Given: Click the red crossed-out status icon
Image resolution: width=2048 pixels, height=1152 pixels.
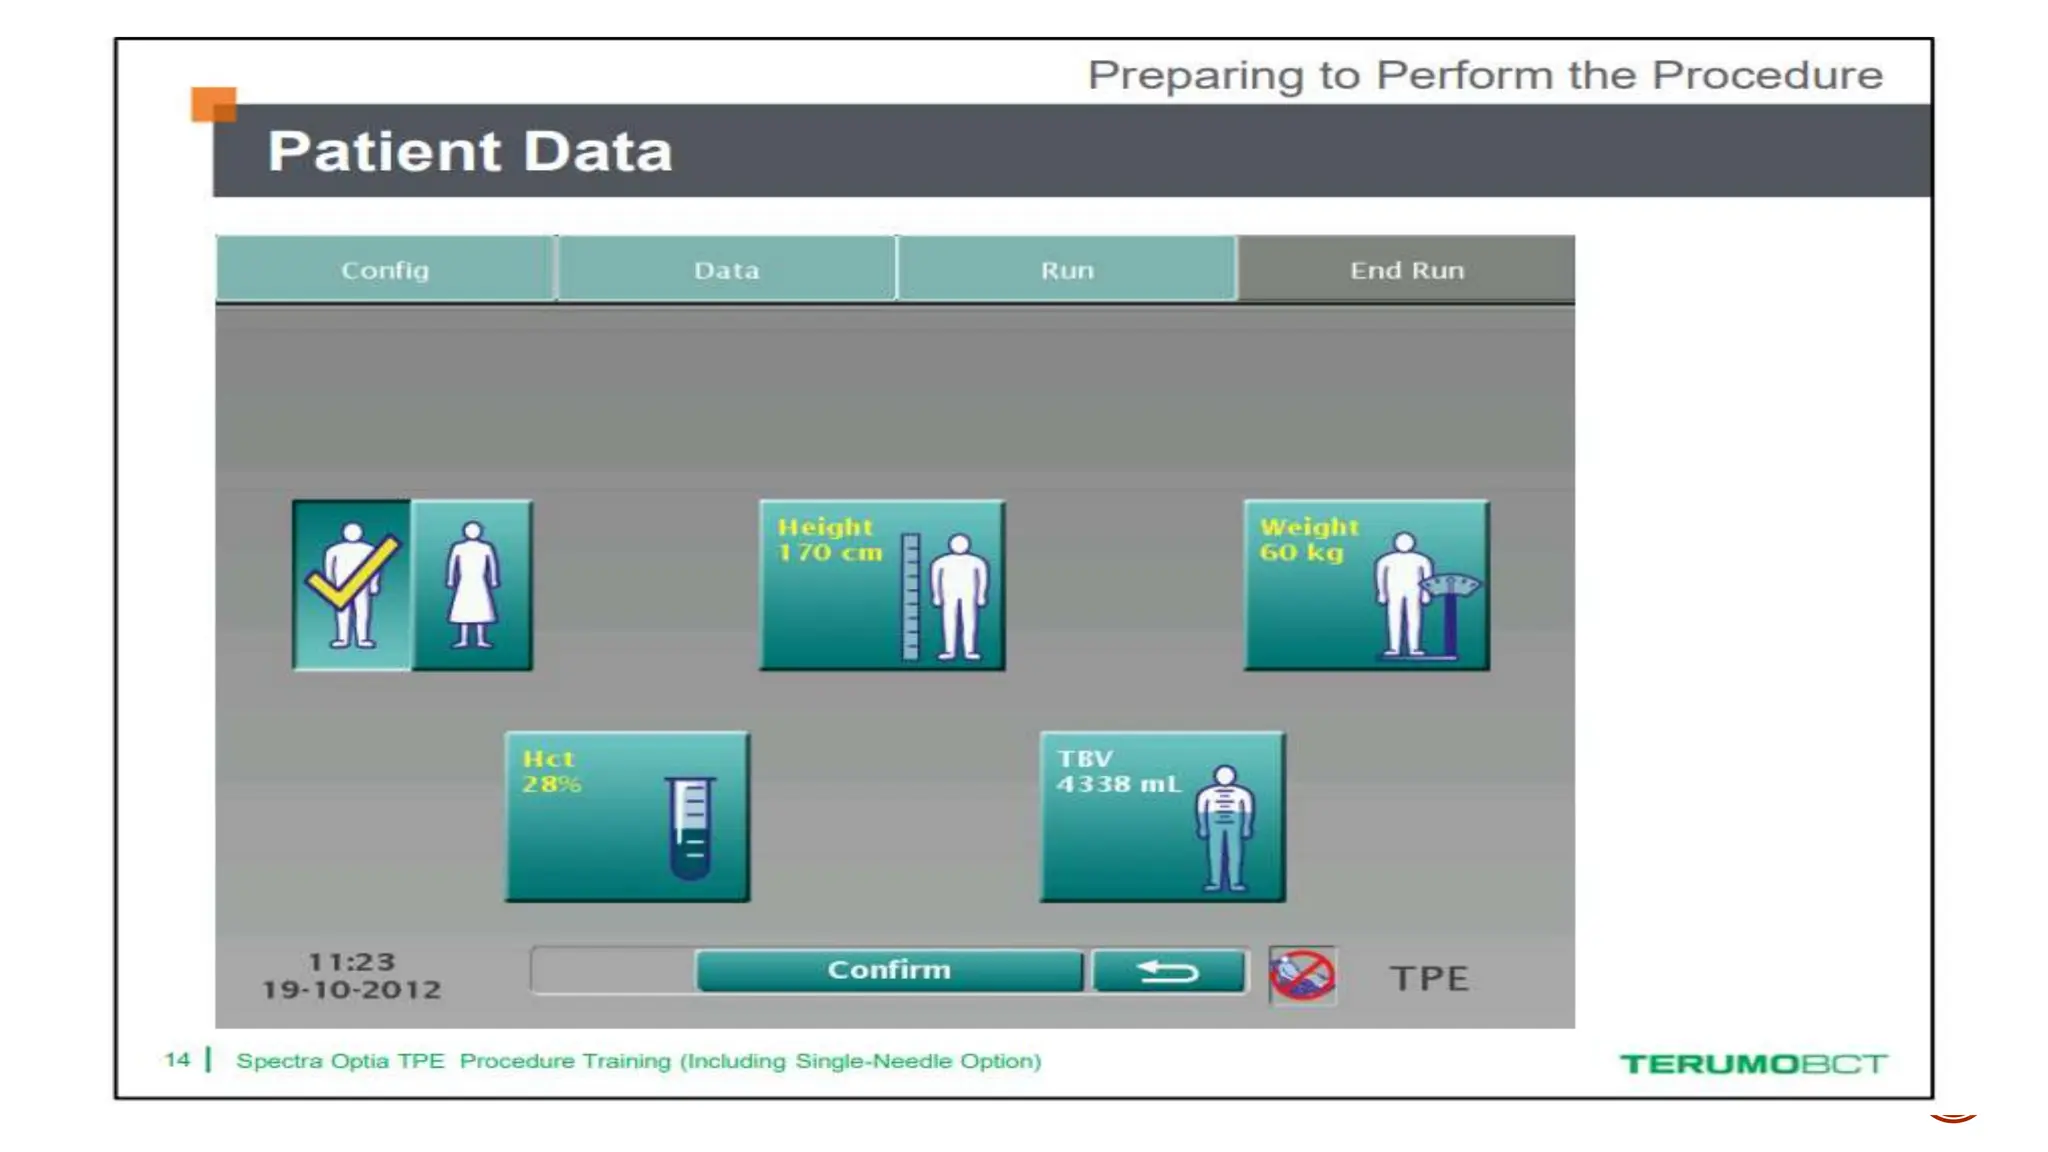Looking at the screenshot, I should point(1302,975).
